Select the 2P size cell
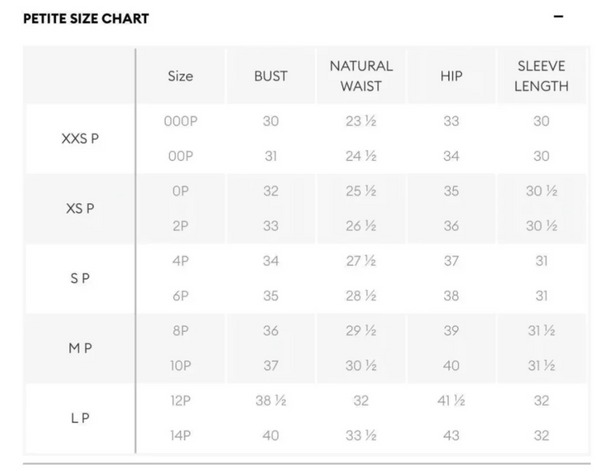This screenshot has height=476, width=600. coord(181,226)
